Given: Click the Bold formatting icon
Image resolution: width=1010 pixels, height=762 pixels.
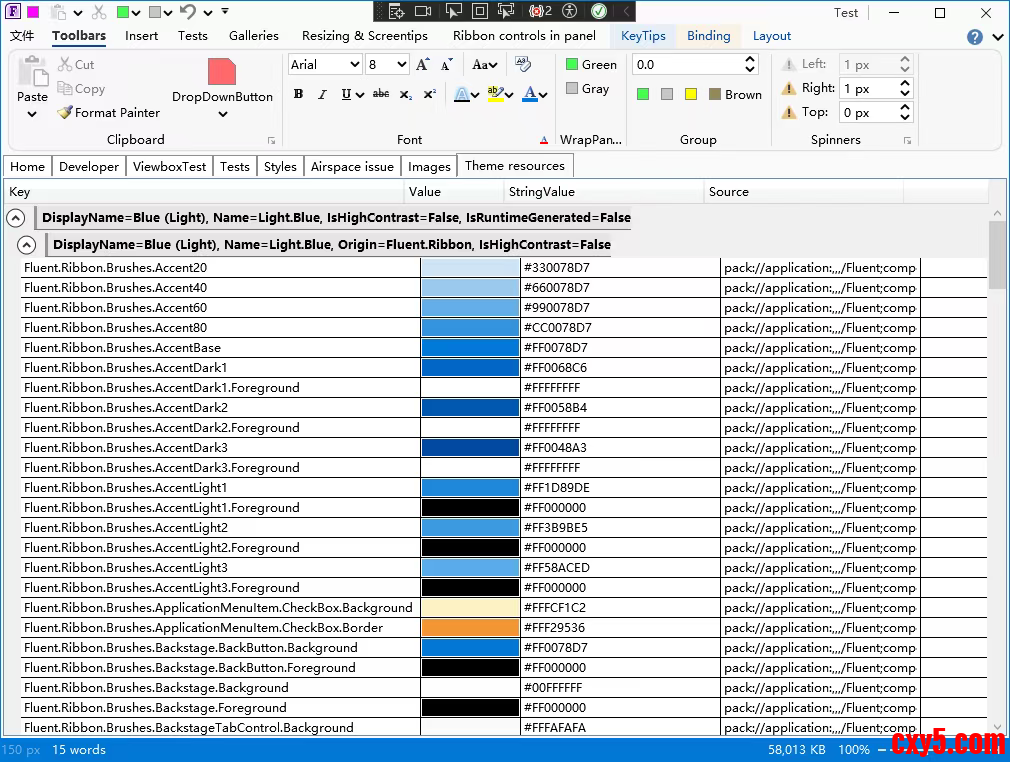Looking at the screenshot, I should [298, 94].
